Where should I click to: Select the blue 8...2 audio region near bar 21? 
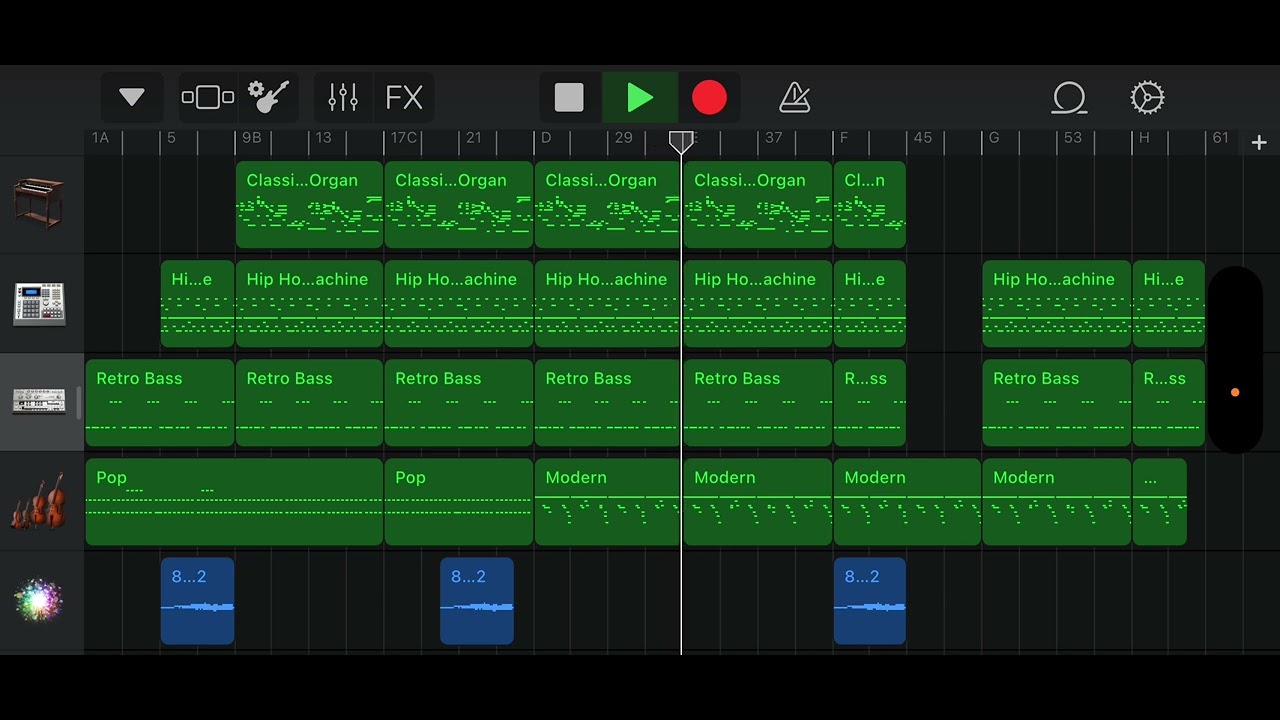pos(477,600)
